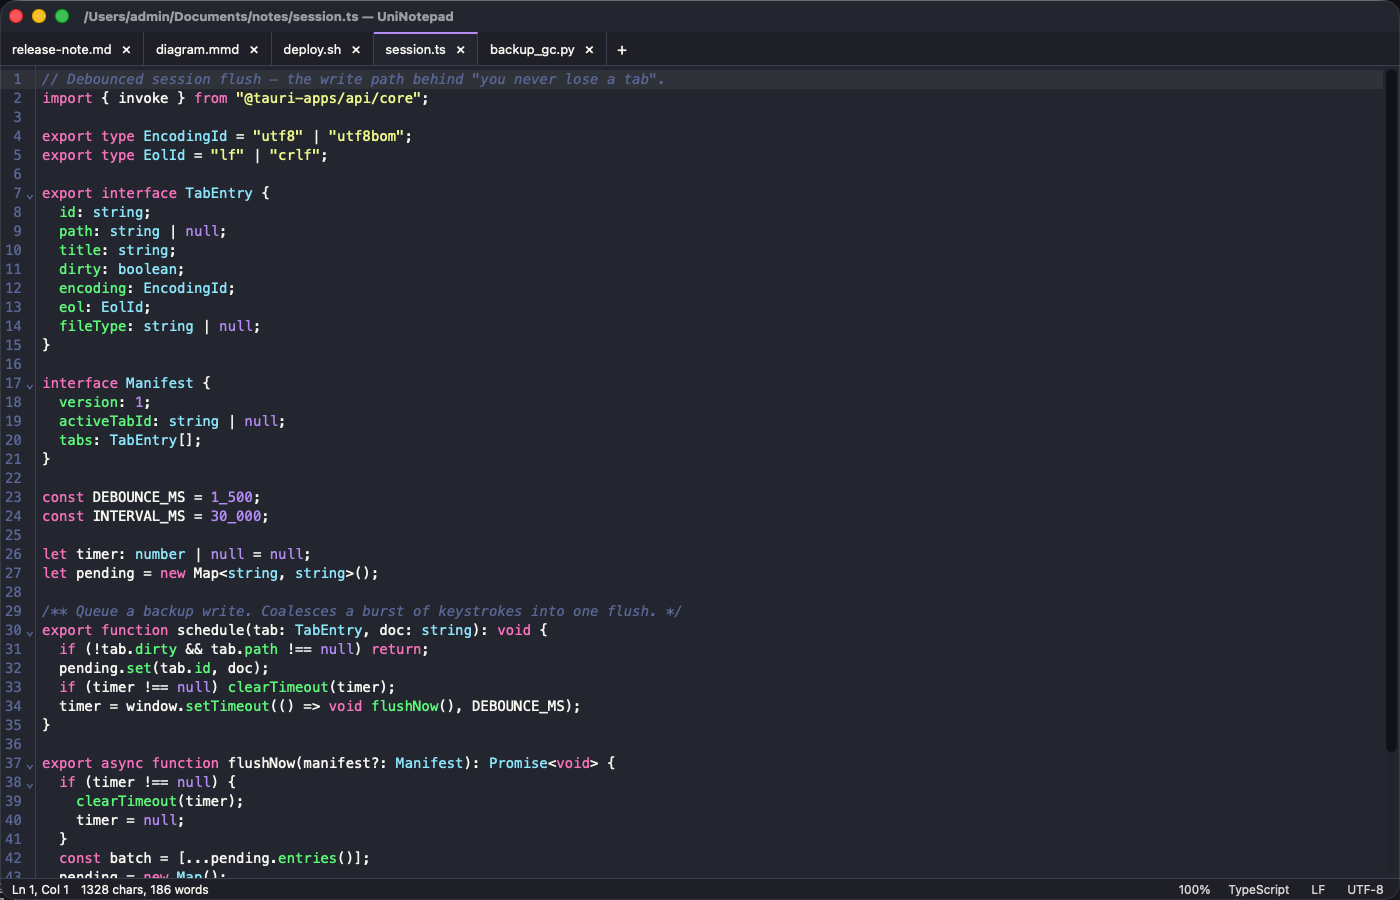This screenshot has height=900, width=1400.
Task: Place cursor on DEBOUNCE_MS constant on line 23
Action: pyautogui.click(x=139, y=497)
